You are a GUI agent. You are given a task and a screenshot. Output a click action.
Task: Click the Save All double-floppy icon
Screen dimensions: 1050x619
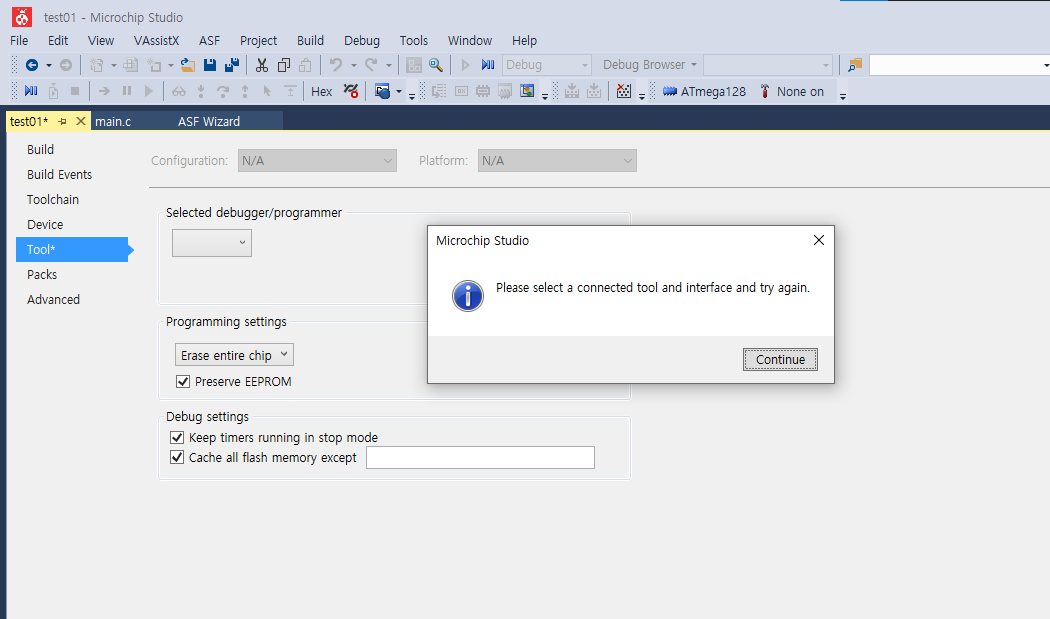232,65
